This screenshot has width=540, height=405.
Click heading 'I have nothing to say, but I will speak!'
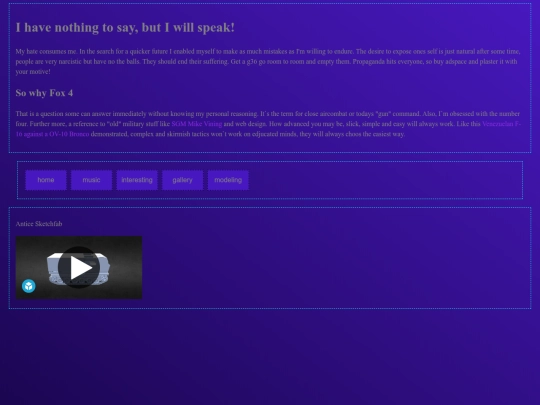125,28
